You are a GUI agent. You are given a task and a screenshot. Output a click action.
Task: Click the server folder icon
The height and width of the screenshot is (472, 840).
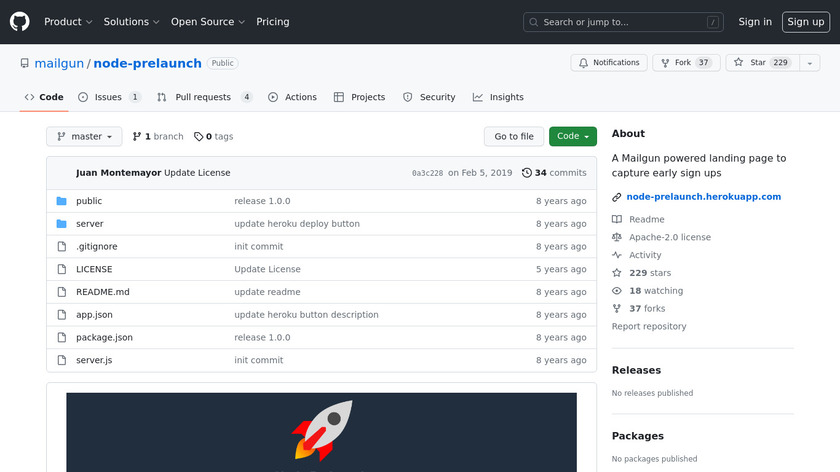point(62,224)
